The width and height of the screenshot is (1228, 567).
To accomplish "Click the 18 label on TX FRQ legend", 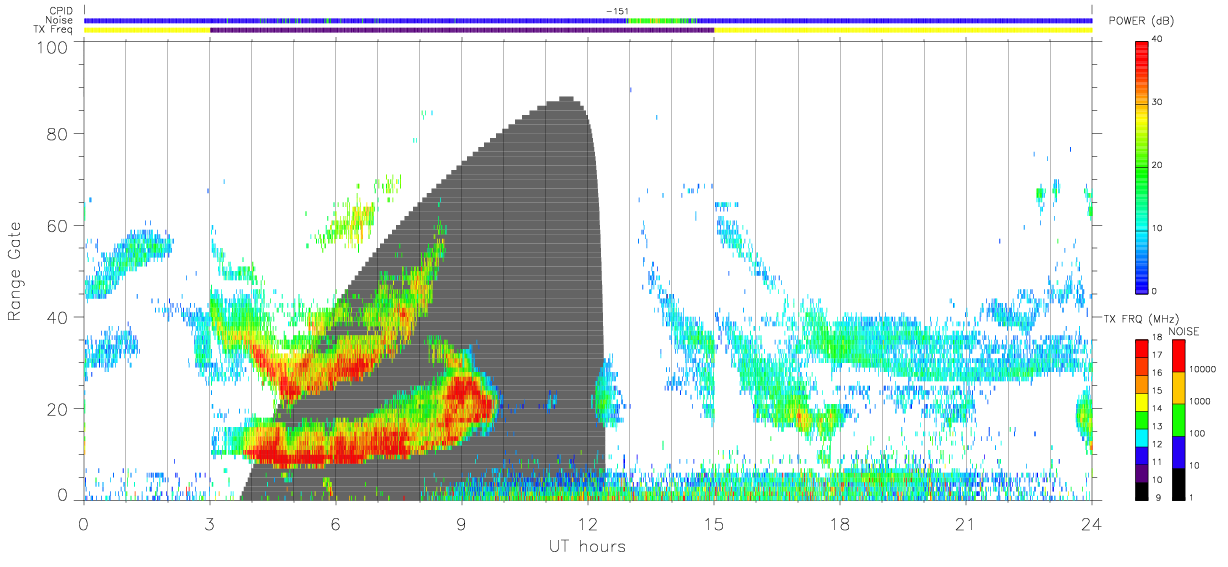I will tap(1156, 338).
